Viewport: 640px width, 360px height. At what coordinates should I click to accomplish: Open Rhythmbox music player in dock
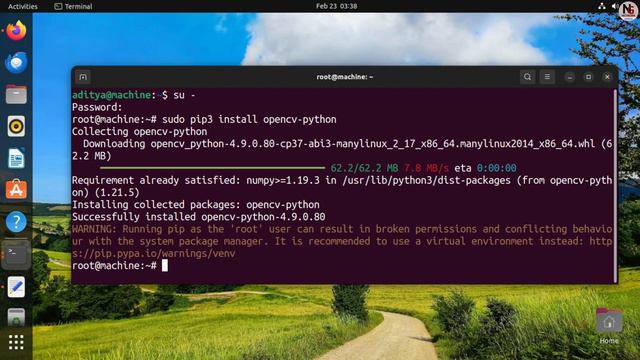[16, 126]
